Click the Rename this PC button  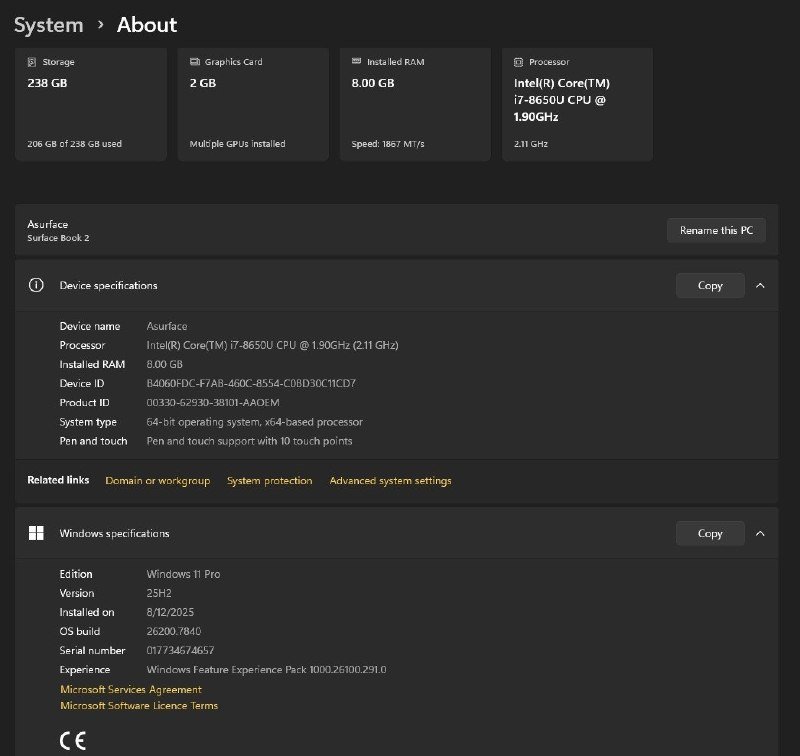(x=716, y=231)
